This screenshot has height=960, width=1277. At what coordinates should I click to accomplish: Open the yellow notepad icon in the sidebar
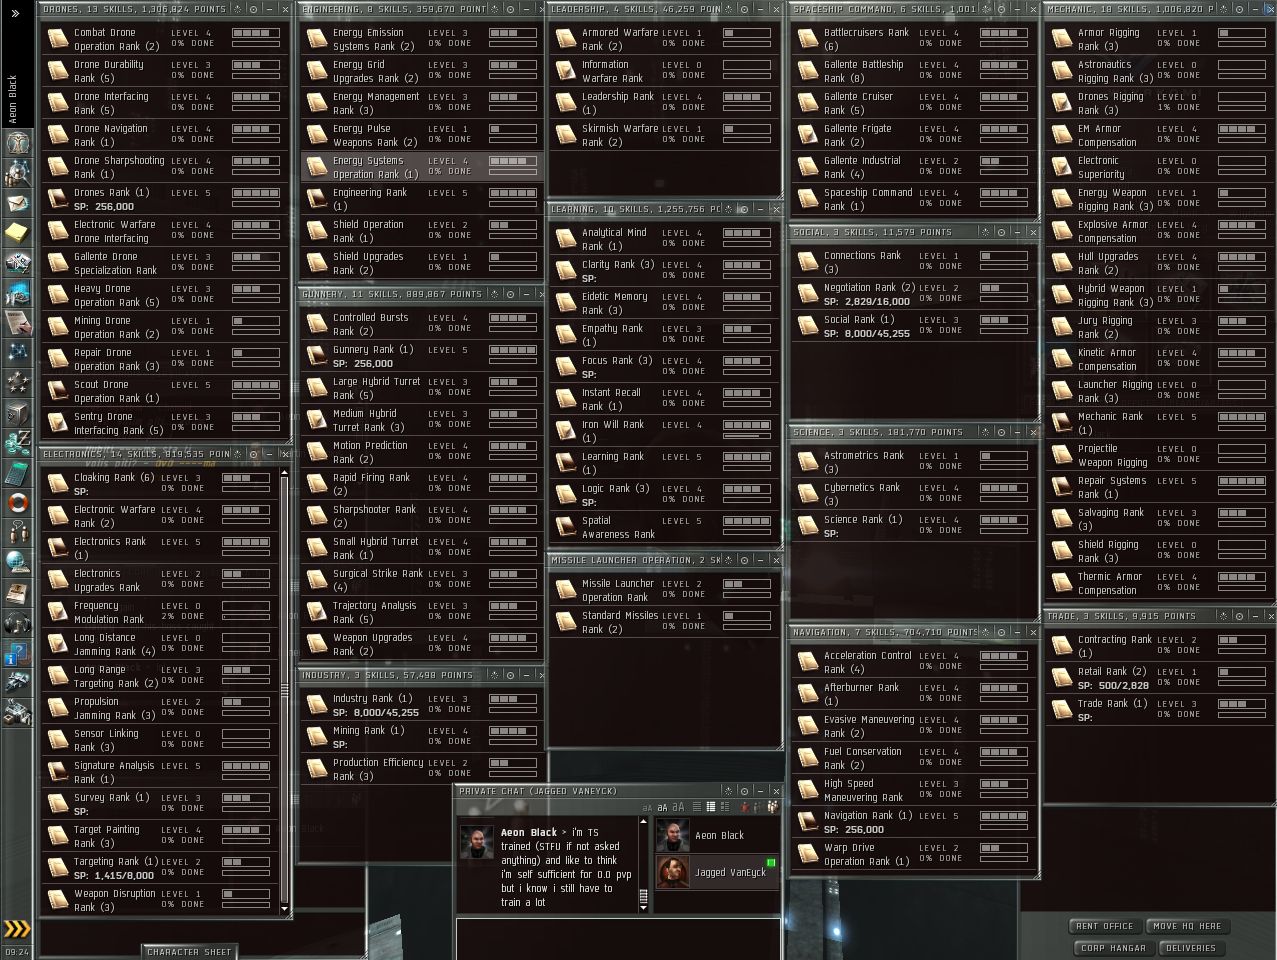tap(19, 235)
